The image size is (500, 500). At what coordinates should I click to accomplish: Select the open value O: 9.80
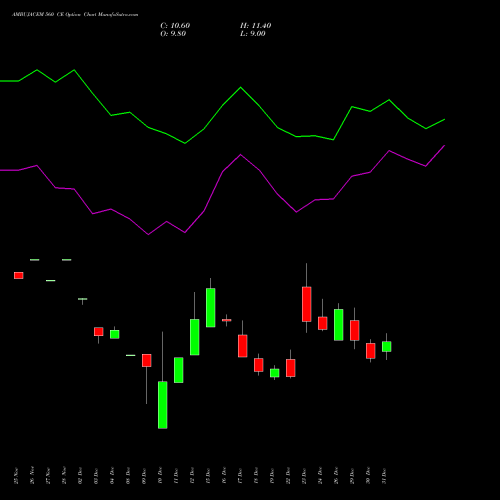pyautogui.click(x=173, y=34)
